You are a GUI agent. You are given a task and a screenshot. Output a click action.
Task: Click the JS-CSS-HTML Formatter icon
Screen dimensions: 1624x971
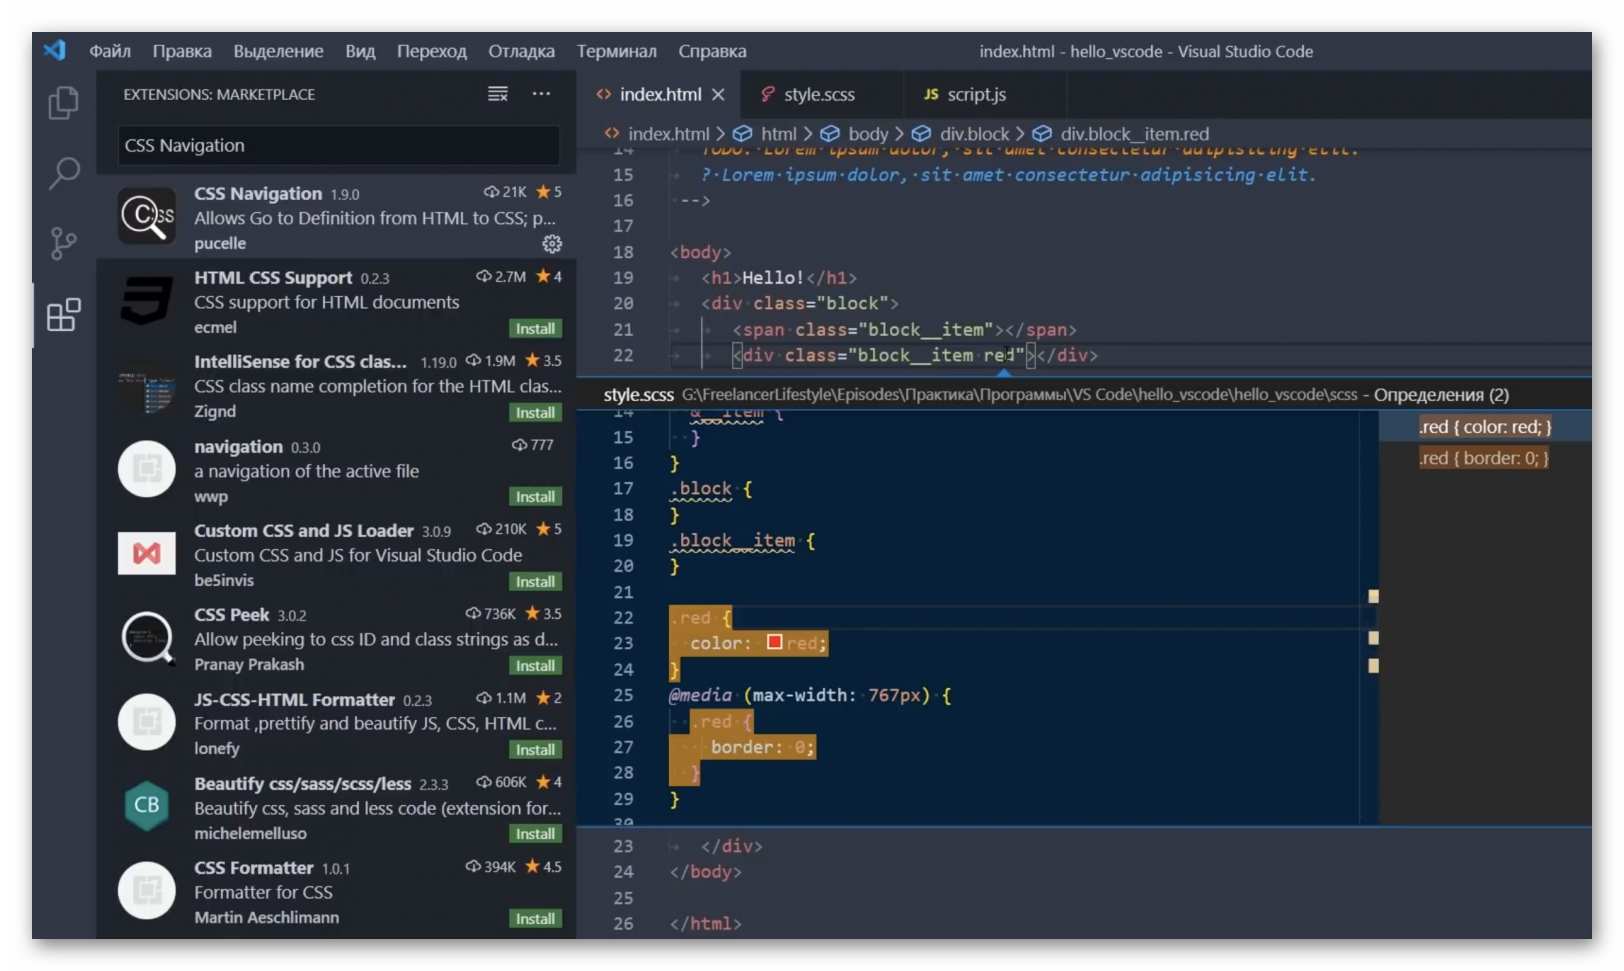coord(147,721)
